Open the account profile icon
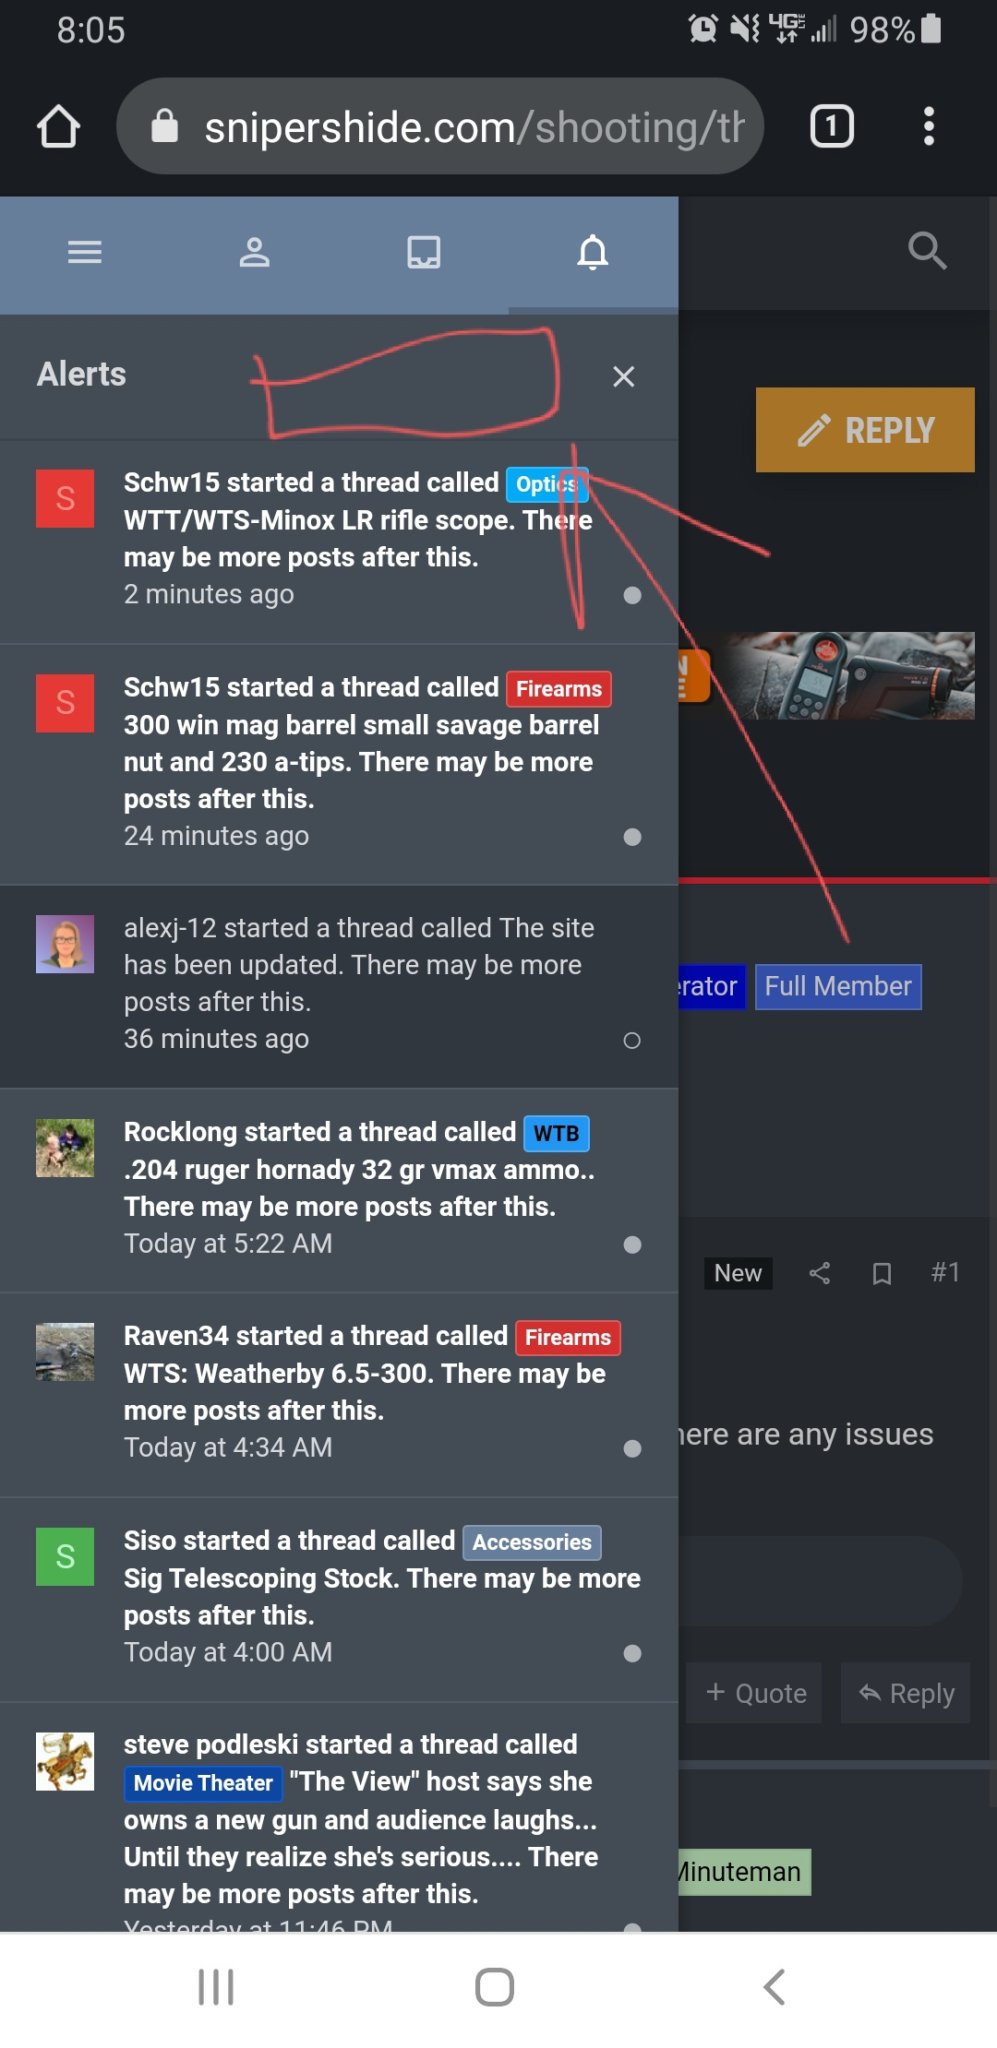 click(254, 252)
